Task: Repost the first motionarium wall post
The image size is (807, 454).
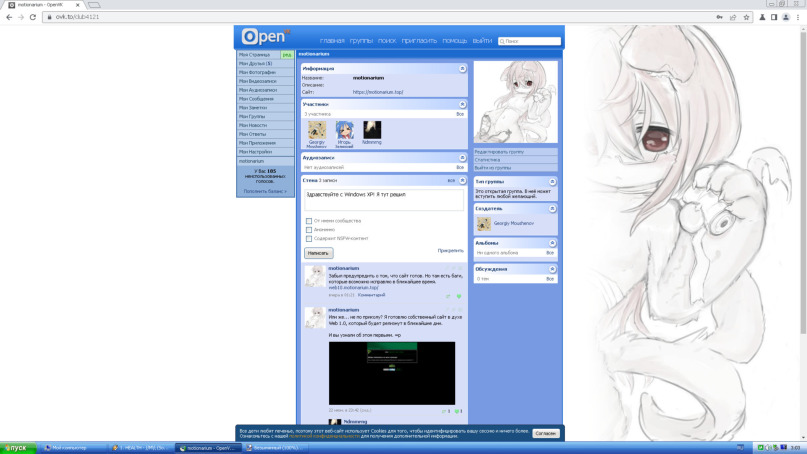Action: click(448, 296)
